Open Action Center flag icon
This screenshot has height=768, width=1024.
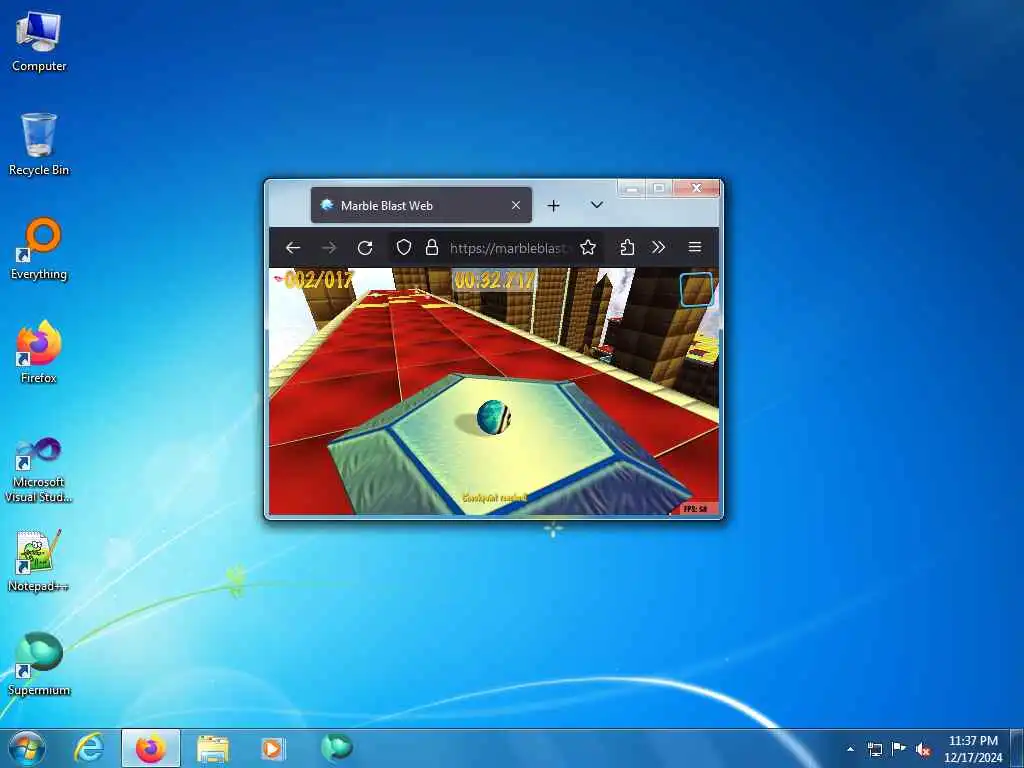point(899,749)
